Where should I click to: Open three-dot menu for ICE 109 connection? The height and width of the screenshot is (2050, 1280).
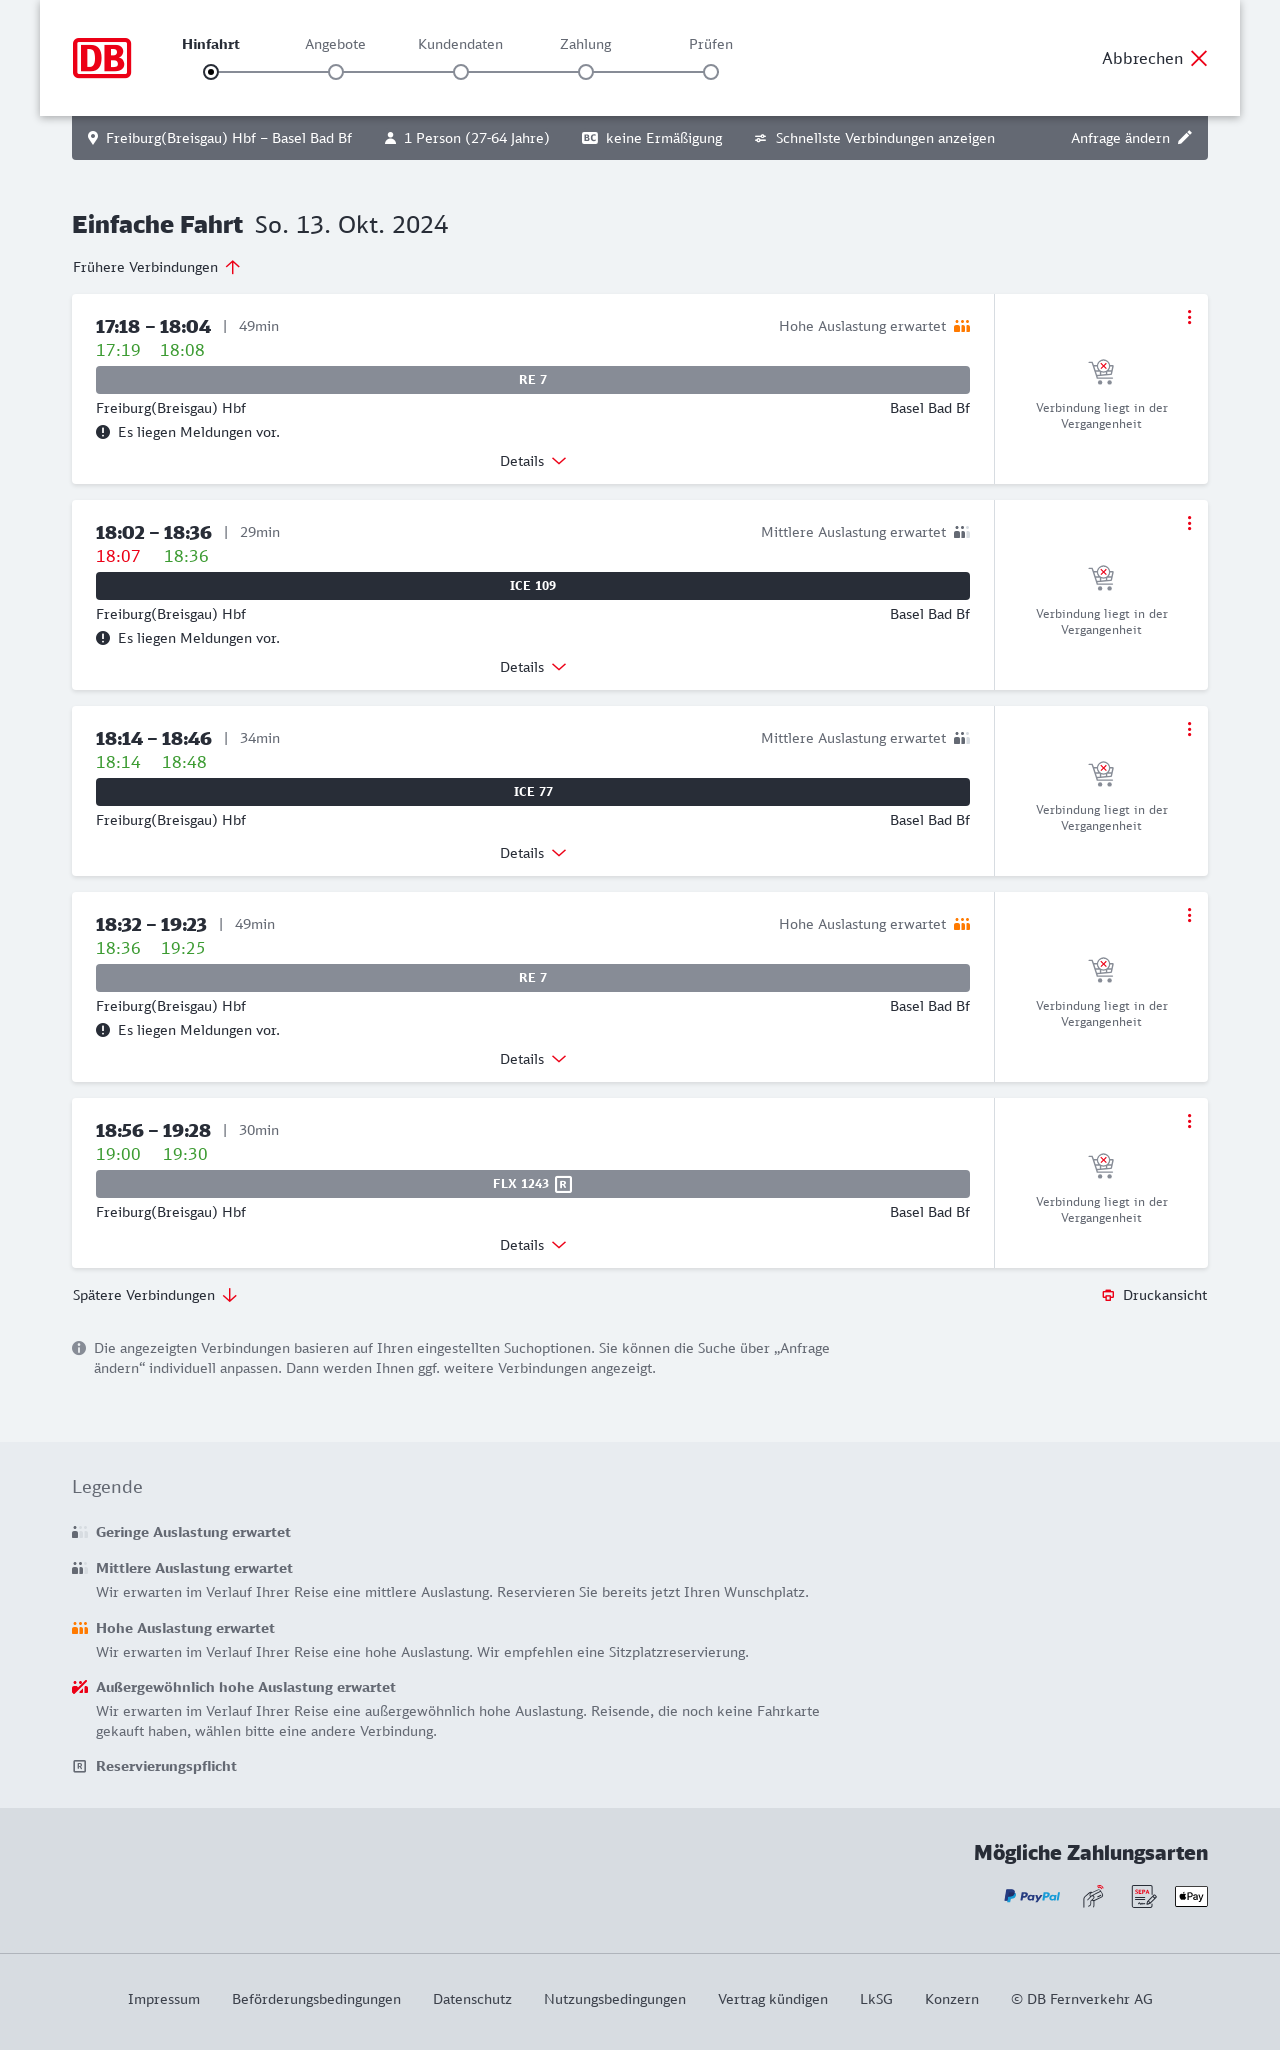[x=1189, y=523]
